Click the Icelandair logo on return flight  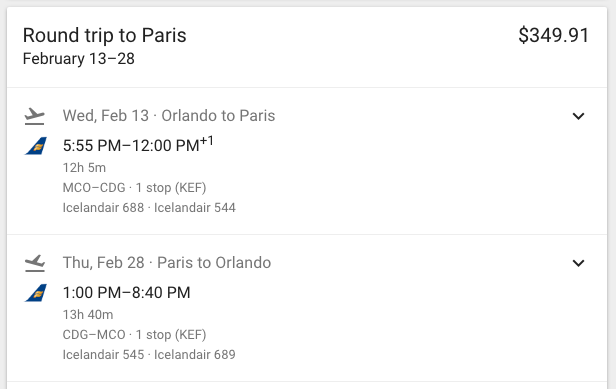coord(36,293)
